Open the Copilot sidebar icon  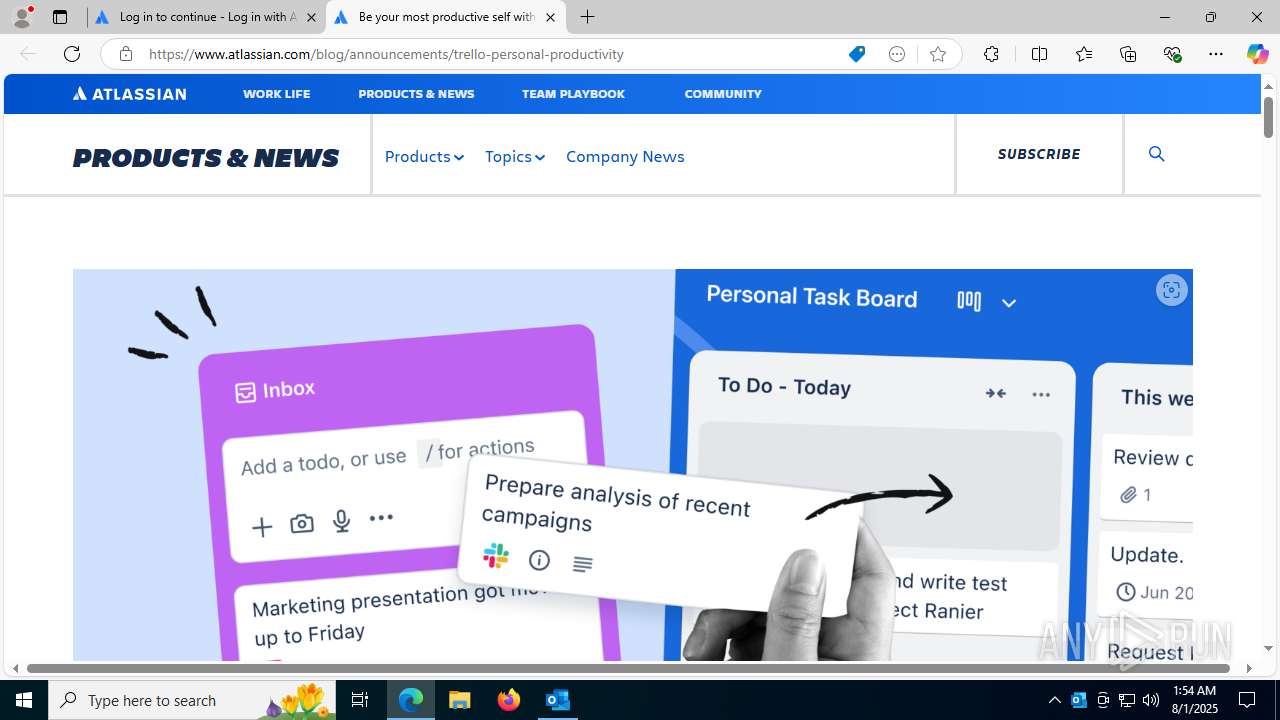[x=1257, y=54]
